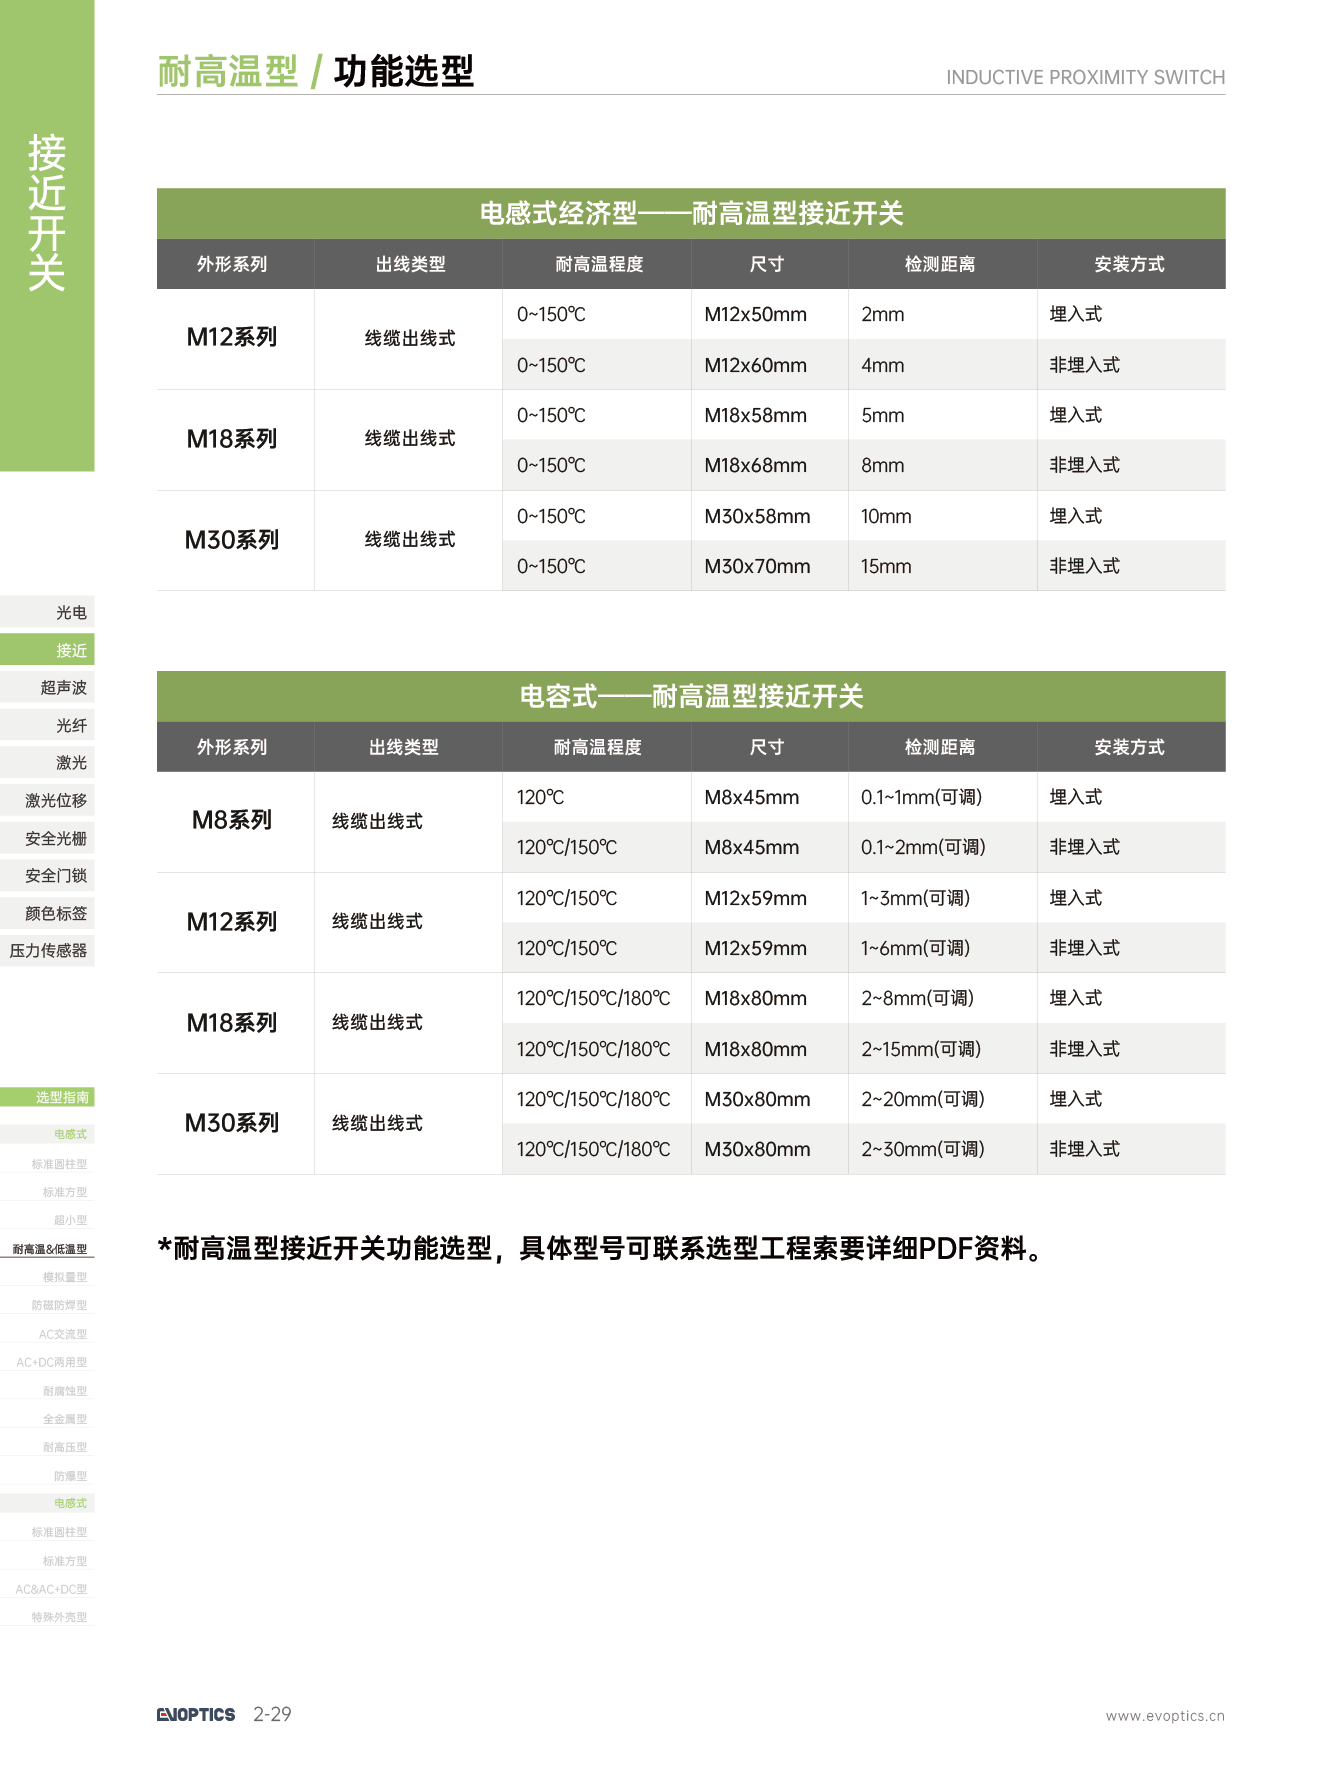Open the 激光位移 sidebar tab
Image resolution: width=1320 pixels, height=1792 pixels.
click(x=47, y=800)
